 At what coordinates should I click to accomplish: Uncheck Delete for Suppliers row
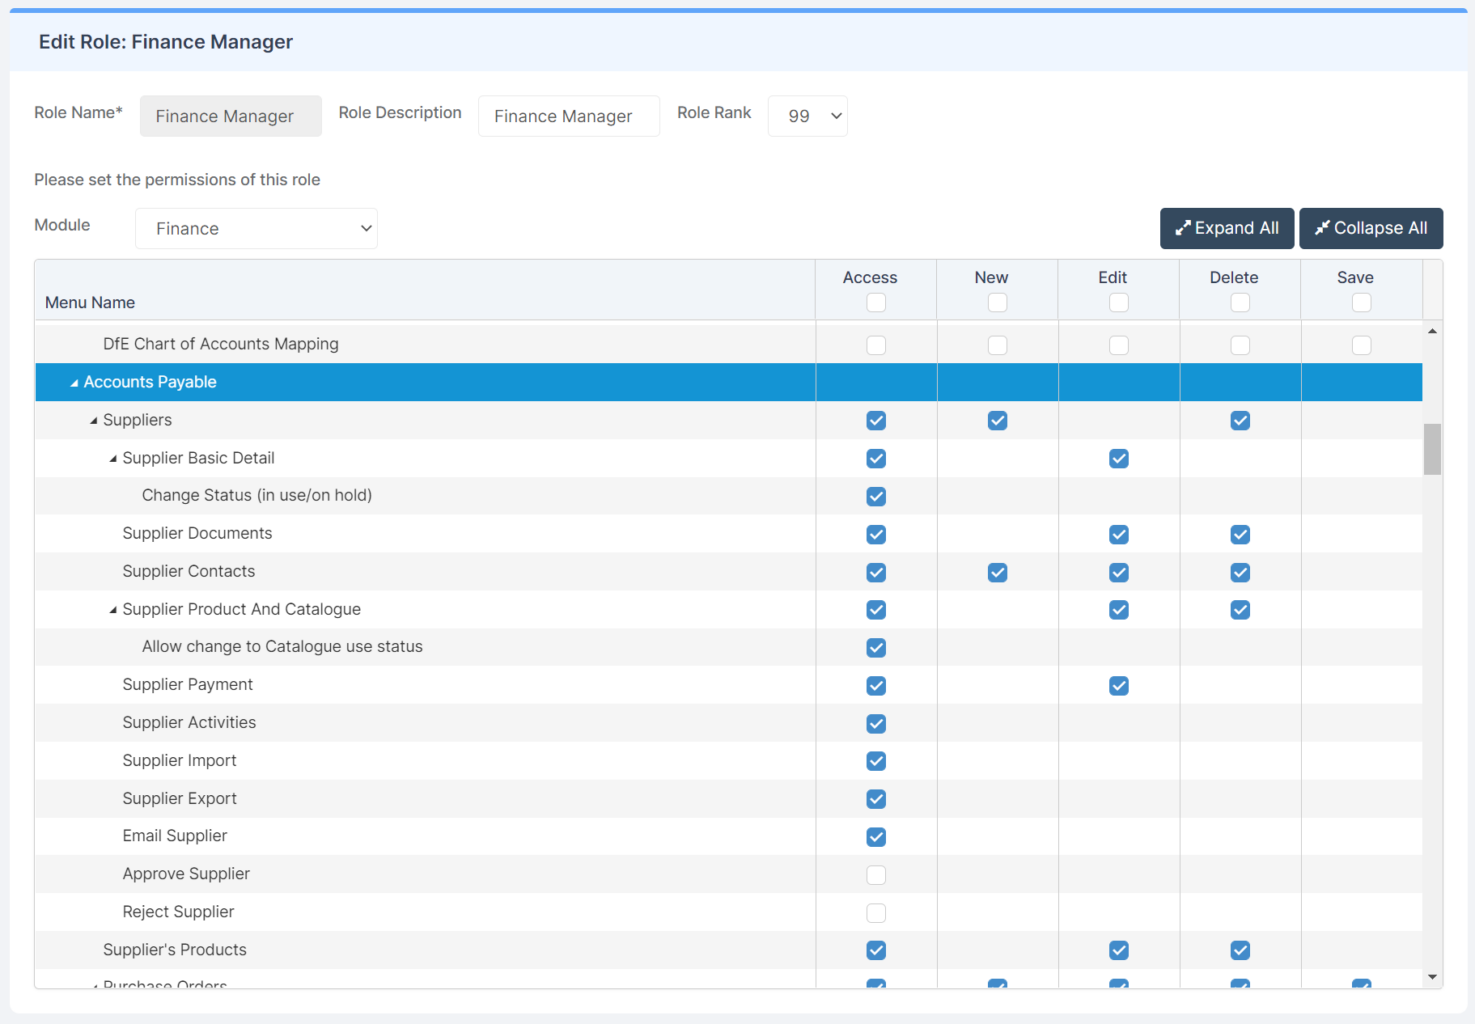pyautogui.click(x=1240, y=420)
